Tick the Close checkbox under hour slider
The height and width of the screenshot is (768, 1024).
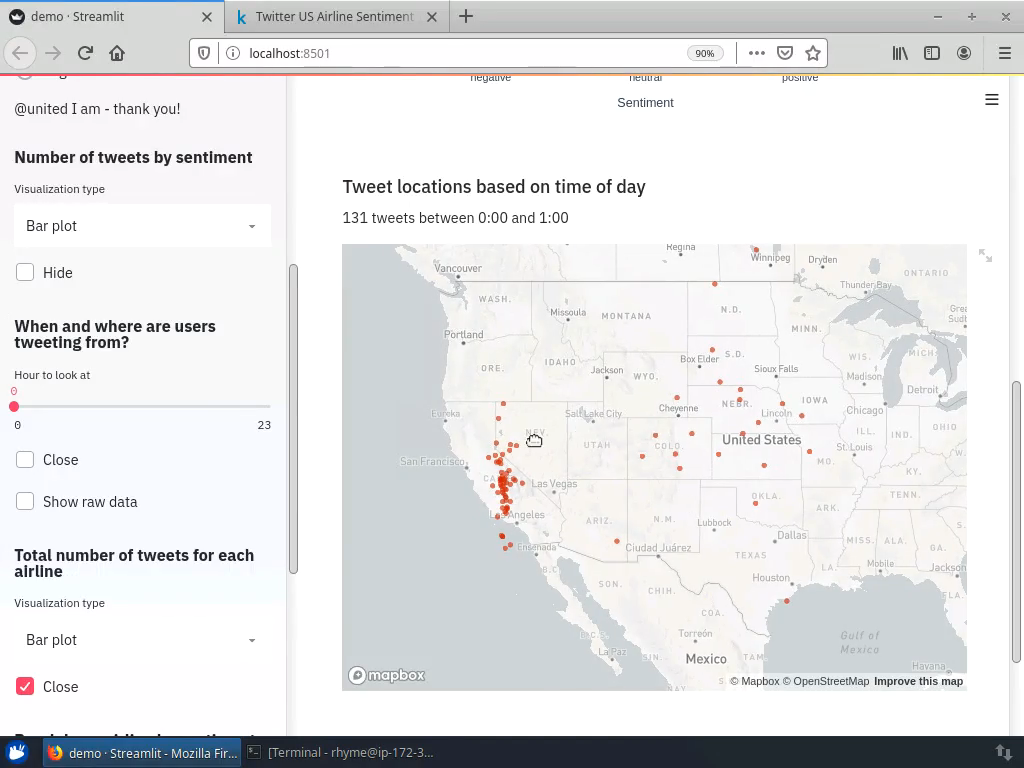[25, 460]
